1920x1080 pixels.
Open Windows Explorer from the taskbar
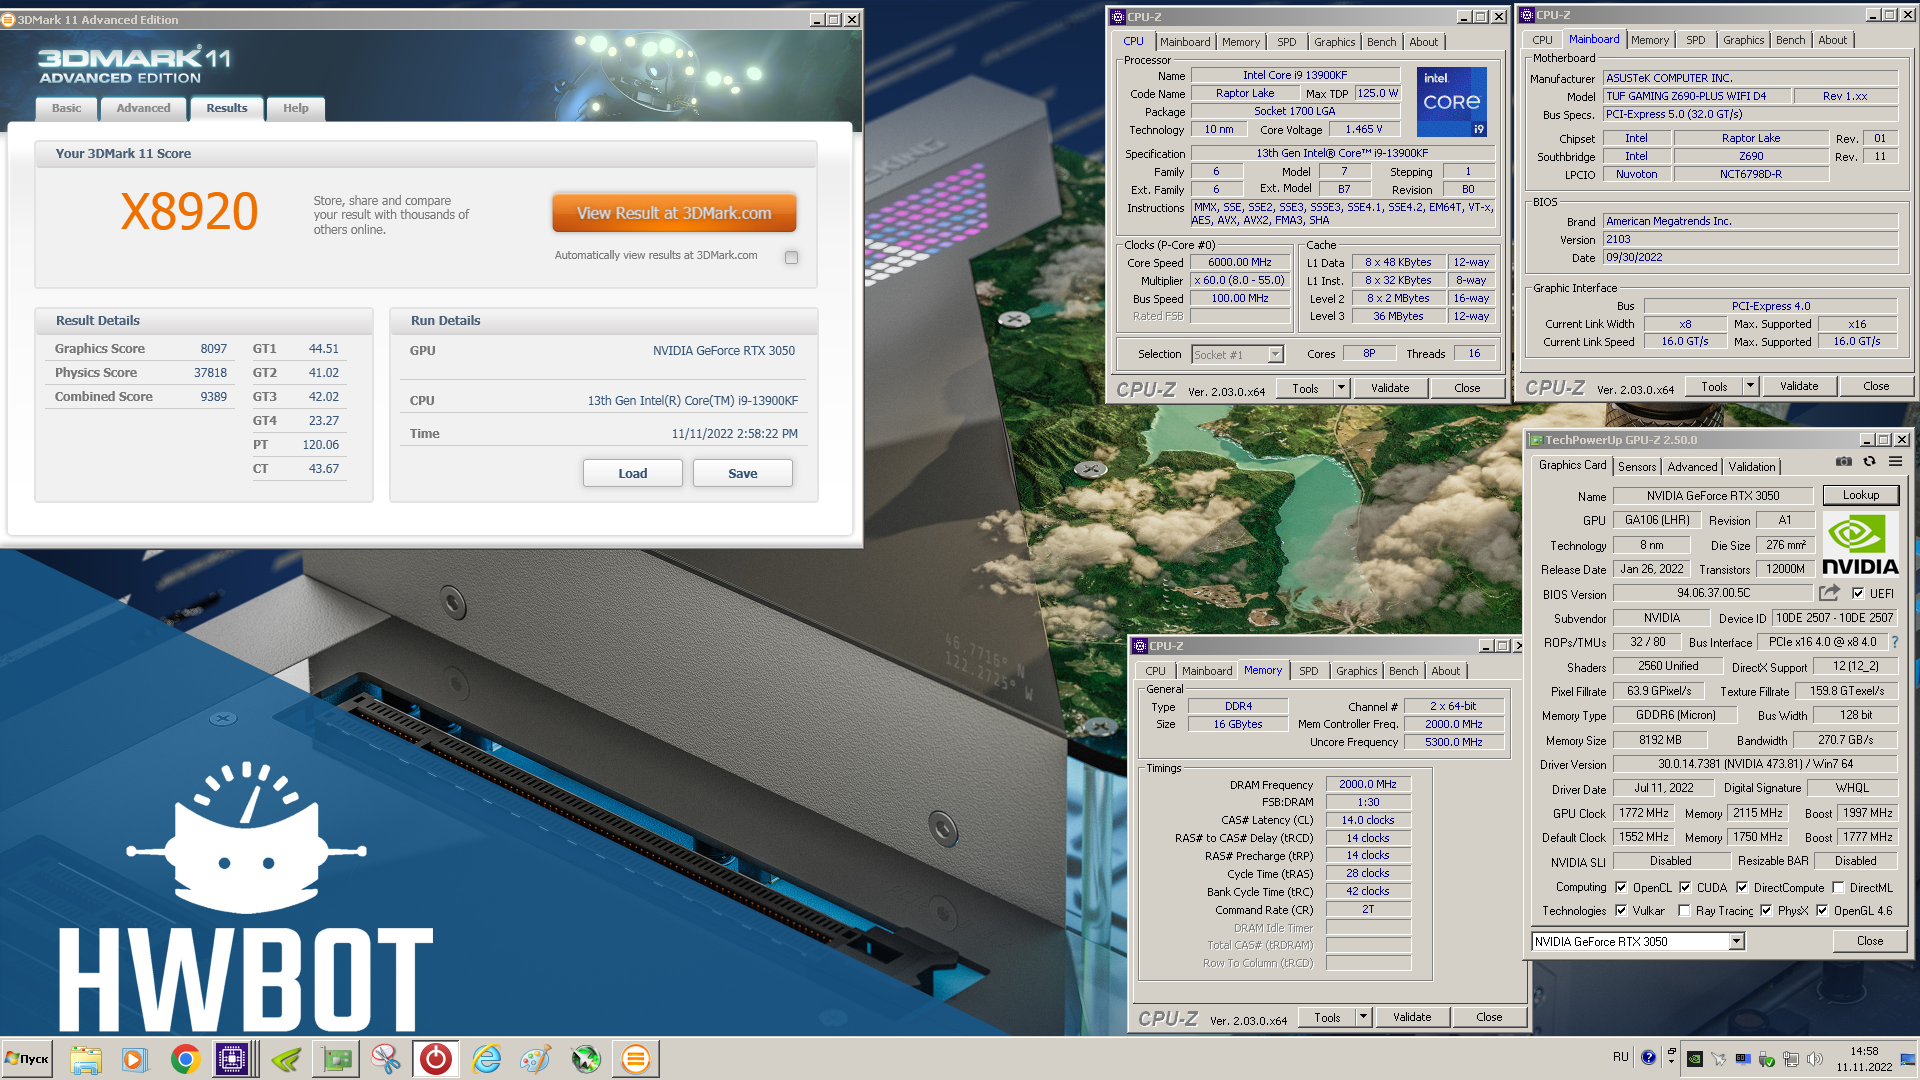(86, 1059)
